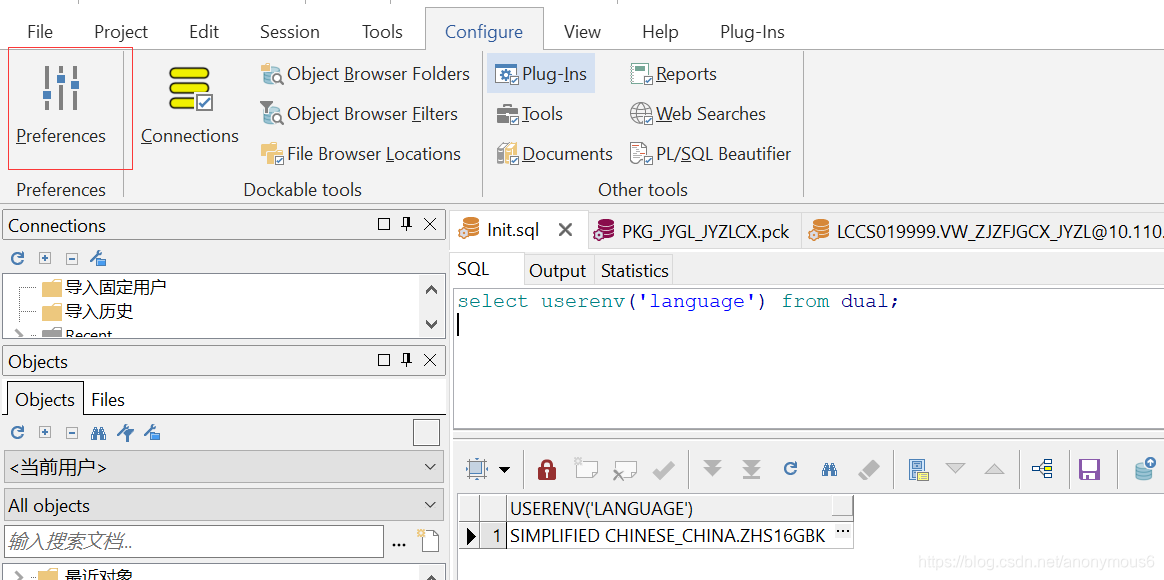Click the Plug-Ins button in Other tools

point(541,74)
